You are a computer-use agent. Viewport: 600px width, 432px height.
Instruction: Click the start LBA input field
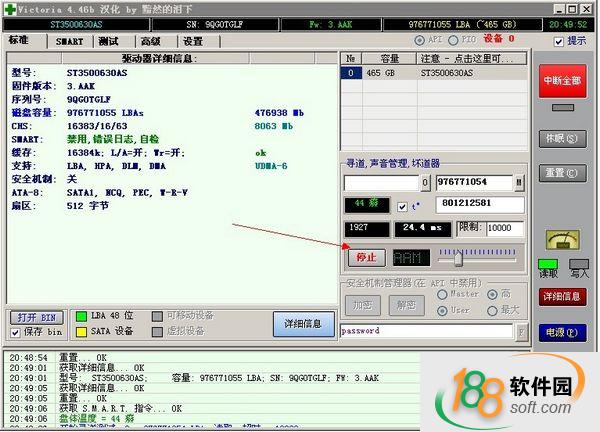click(382, 183)
